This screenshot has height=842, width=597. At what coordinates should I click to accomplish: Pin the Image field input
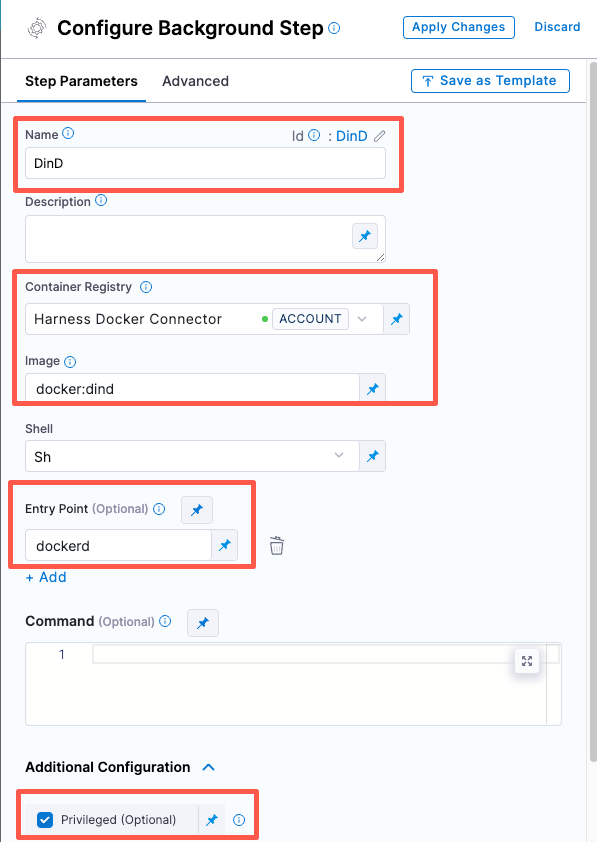pyautogui.click(x=372, y=388)
